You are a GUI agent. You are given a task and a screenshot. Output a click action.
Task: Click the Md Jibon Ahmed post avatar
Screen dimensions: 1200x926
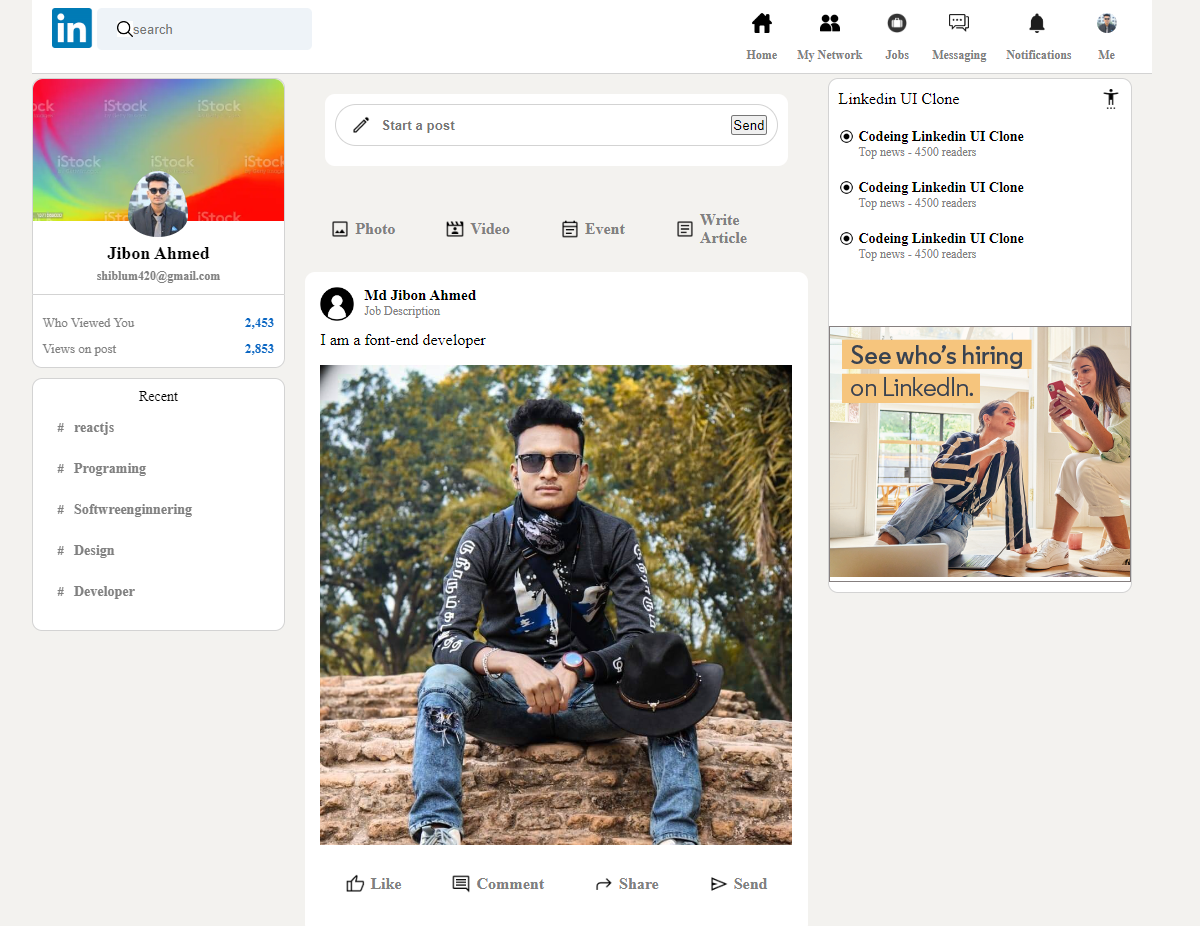pyautogui.click(x=337, y=304)
